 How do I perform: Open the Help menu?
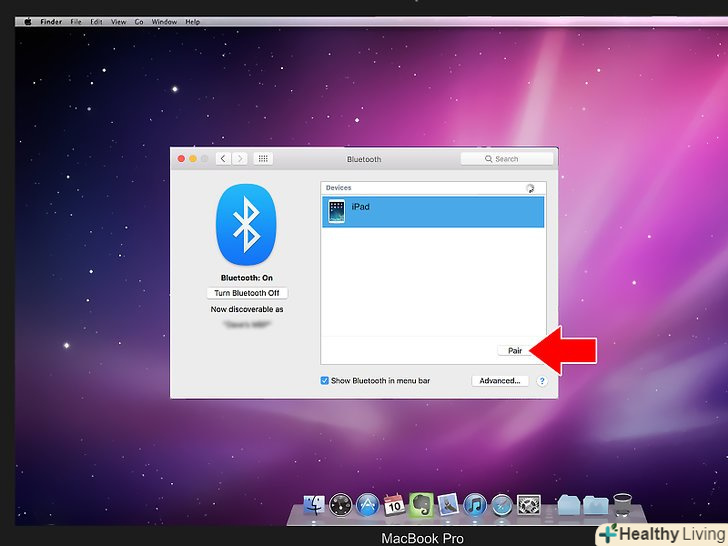tap(193, 22)
